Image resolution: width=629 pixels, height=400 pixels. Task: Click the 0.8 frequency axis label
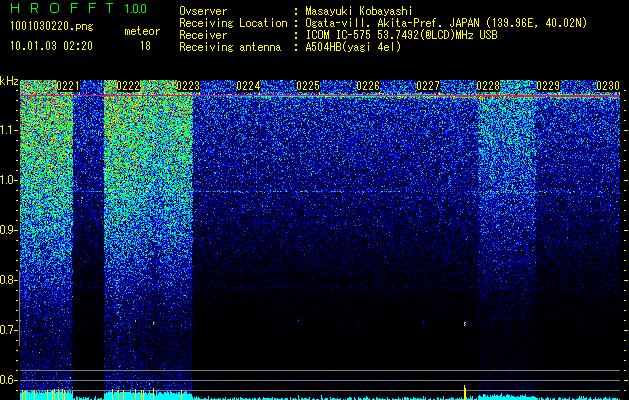point(9,280)
